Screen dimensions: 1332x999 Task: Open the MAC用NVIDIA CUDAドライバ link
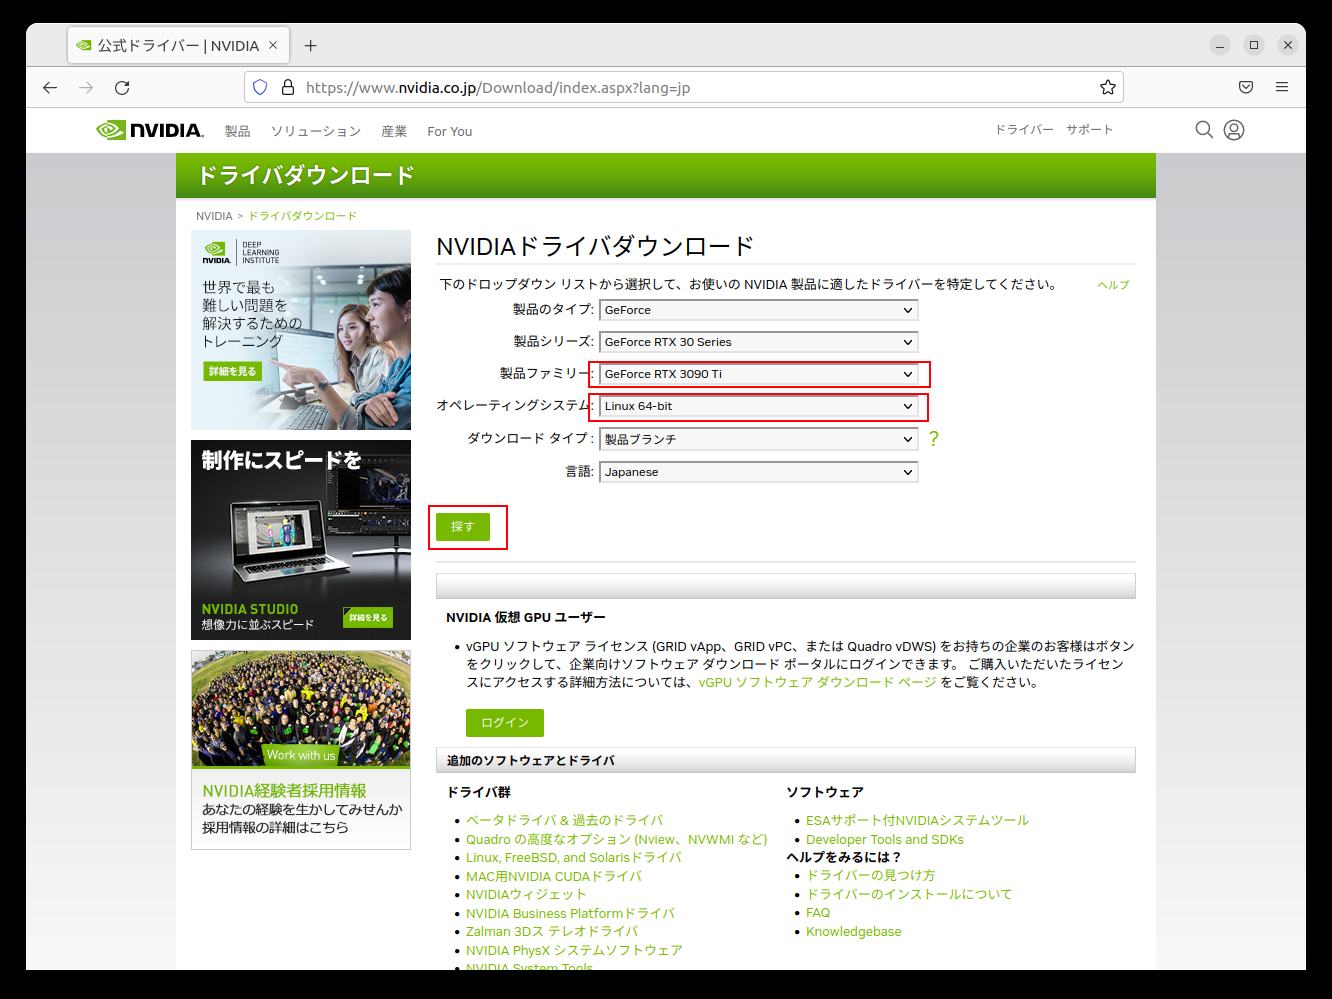point(554,877)
